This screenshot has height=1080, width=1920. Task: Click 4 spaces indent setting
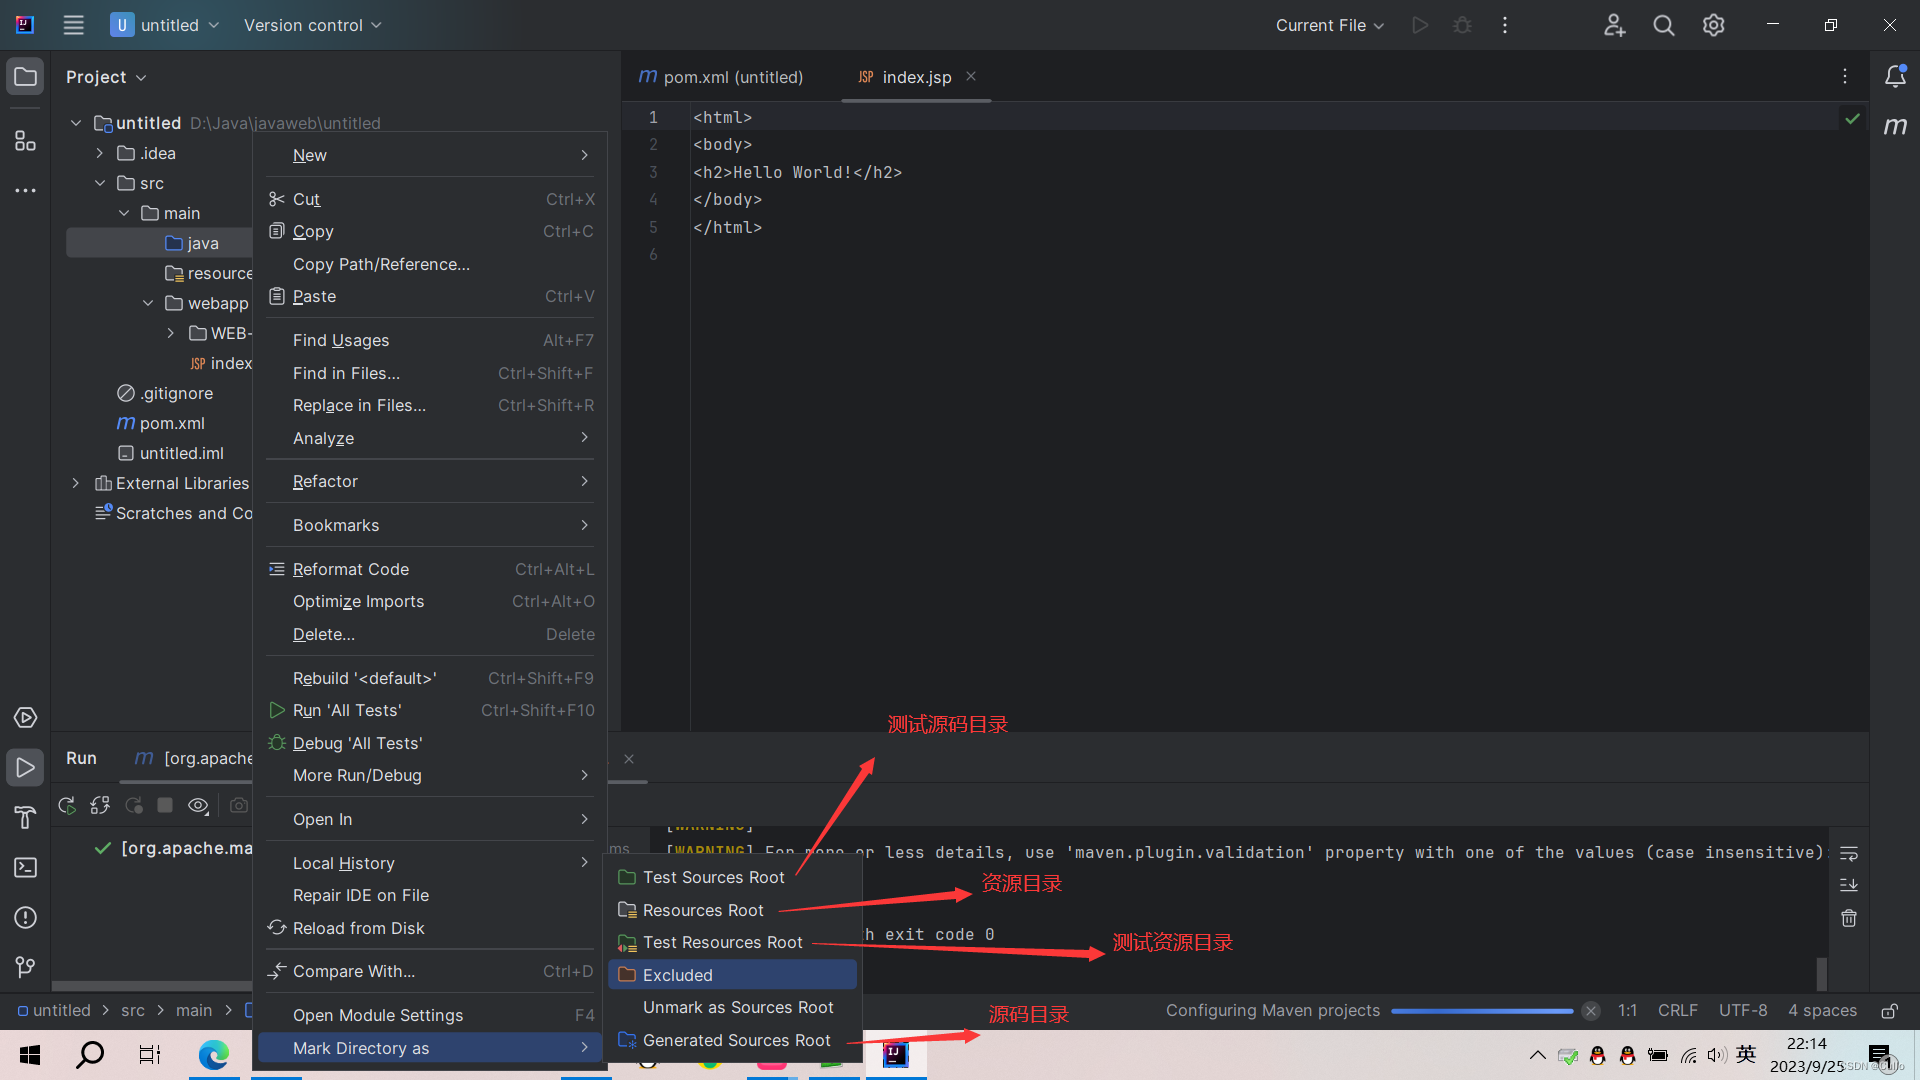point(1822,1011)
